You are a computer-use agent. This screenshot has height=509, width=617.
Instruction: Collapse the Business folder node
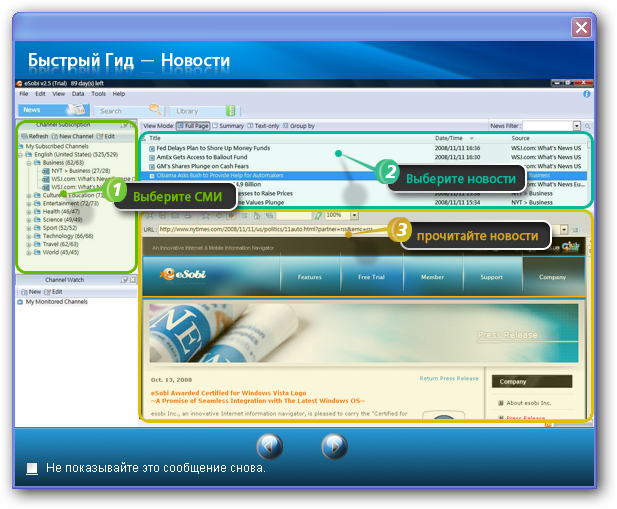point(29,163)
